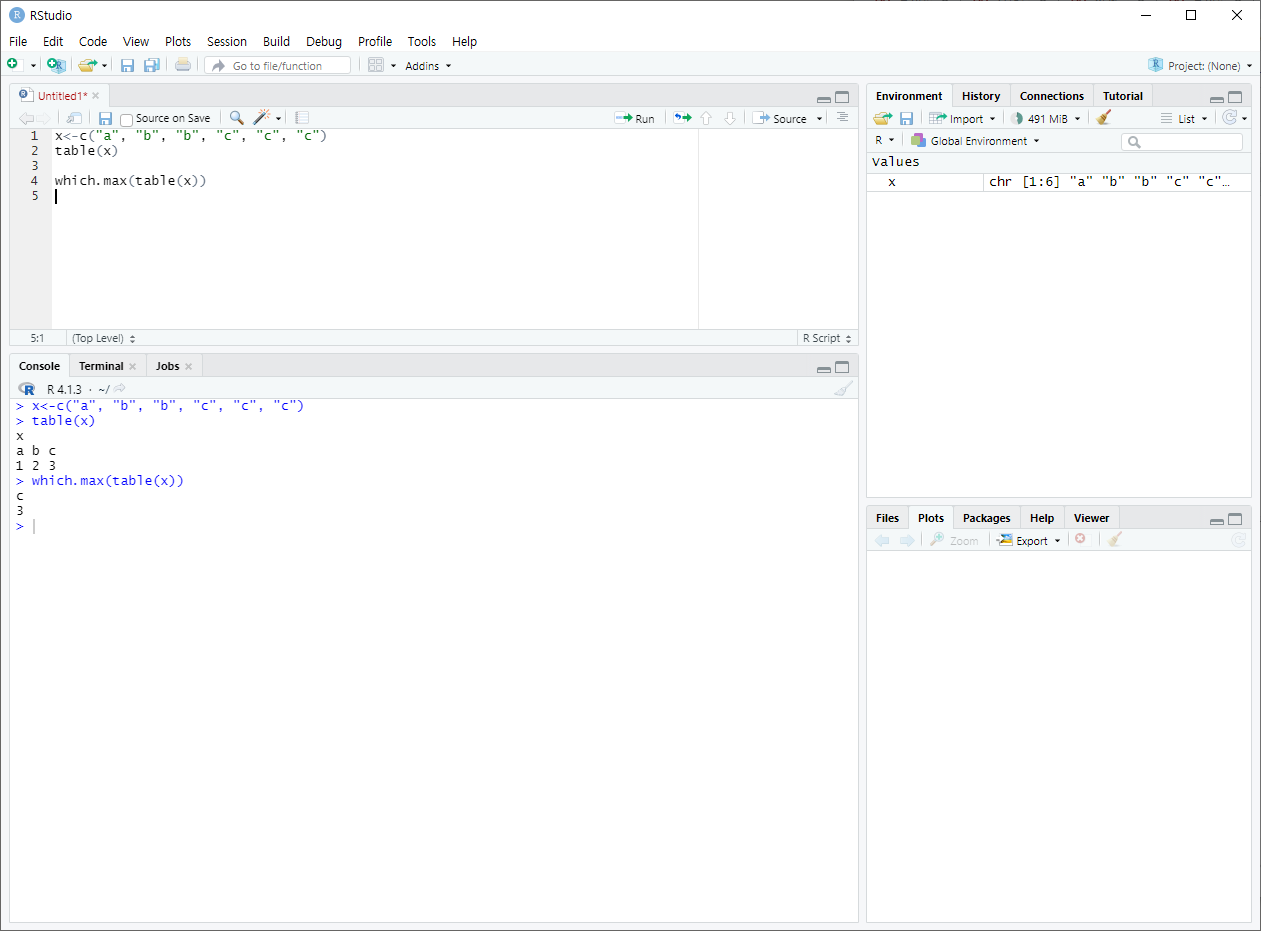The width and height of the screenshot is (1261, 931).
Task: Open Export dropdown in Plots pane
Action: click(x=1028, y=540)
